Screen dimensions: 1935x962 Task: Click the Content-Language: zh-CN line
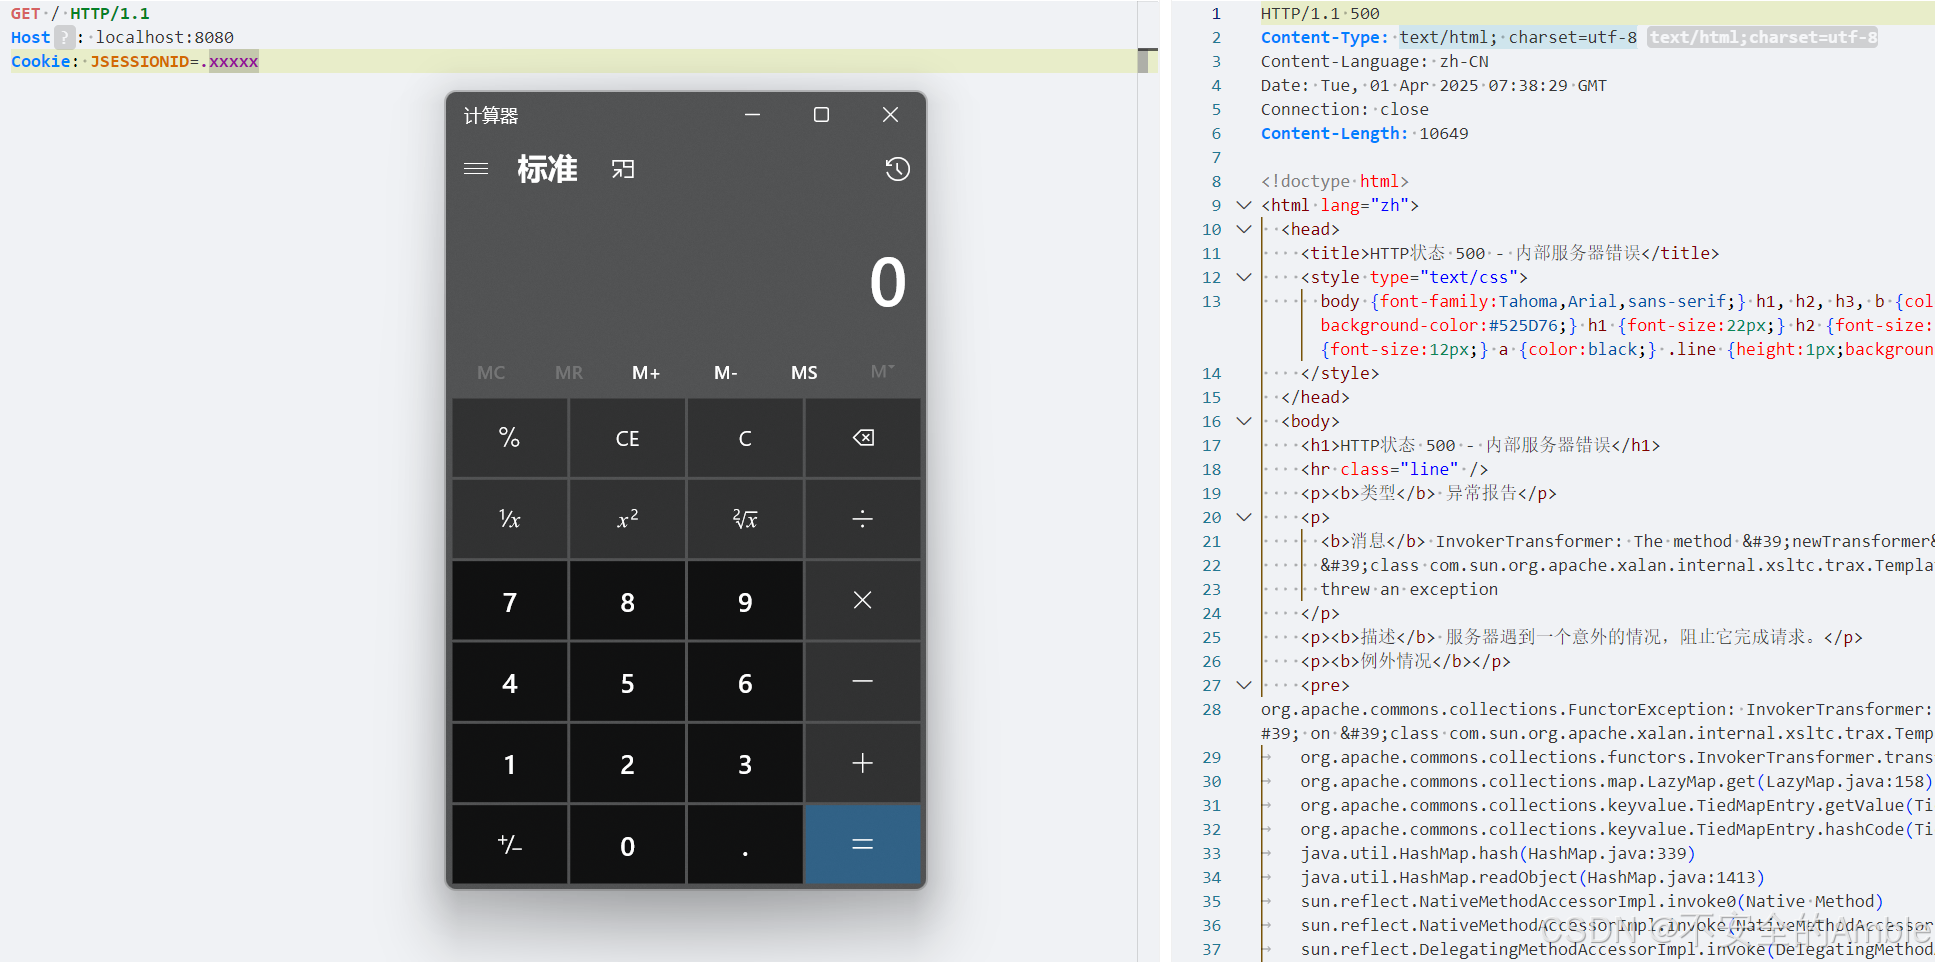[x=1375, y=61]
